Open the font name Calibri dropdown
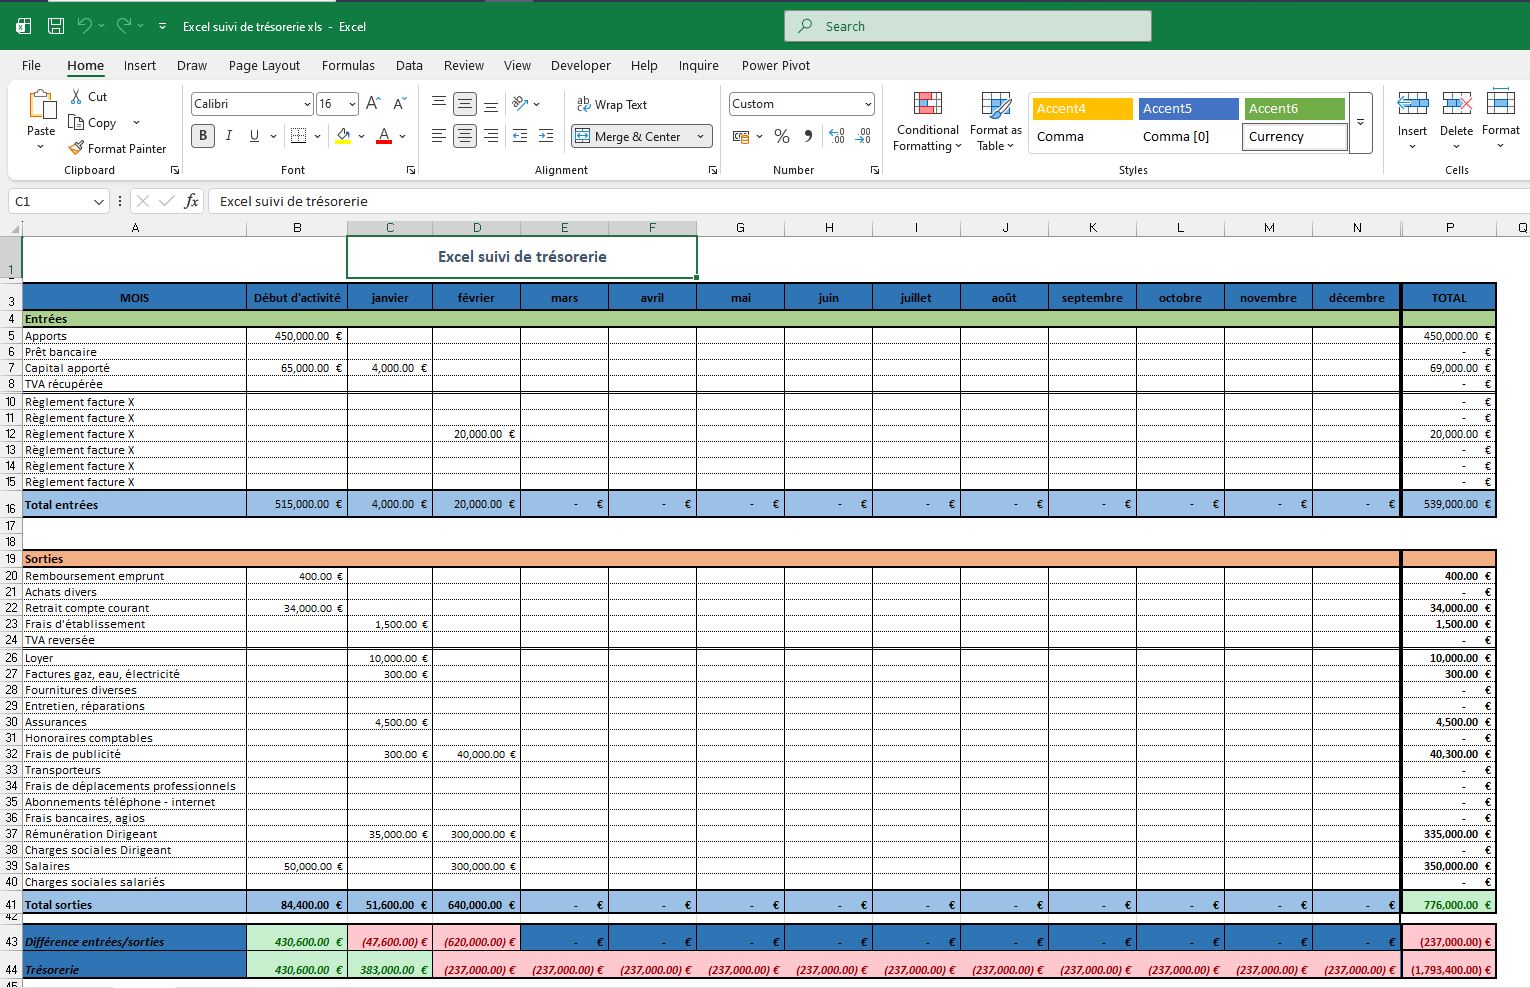The image size is (1530, 988). point(306,104)
